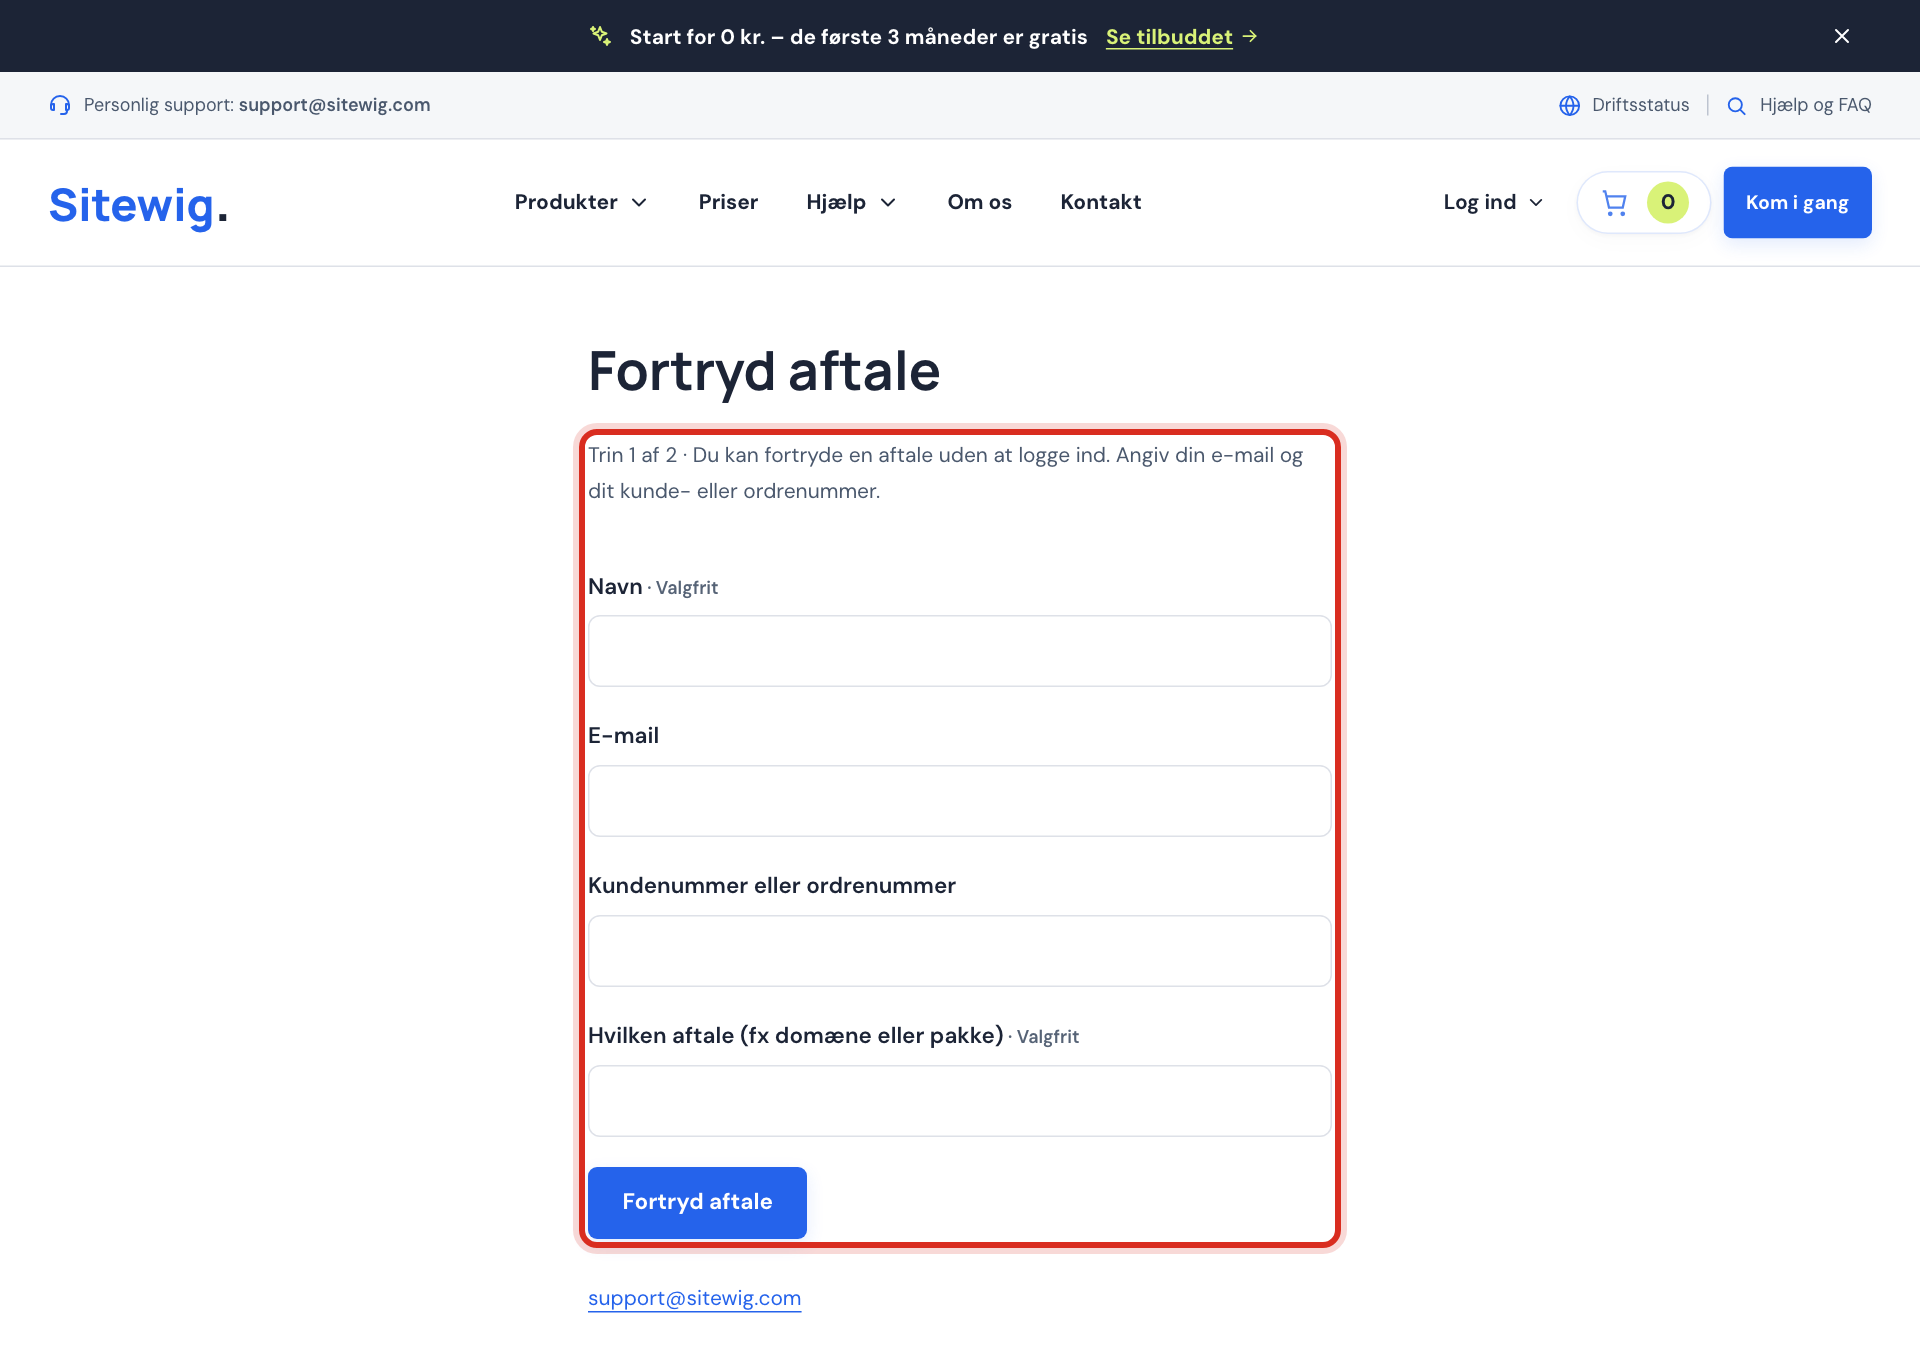Click the 'Kundenummer eller ordrenummer' label

(x=772, y=886)
